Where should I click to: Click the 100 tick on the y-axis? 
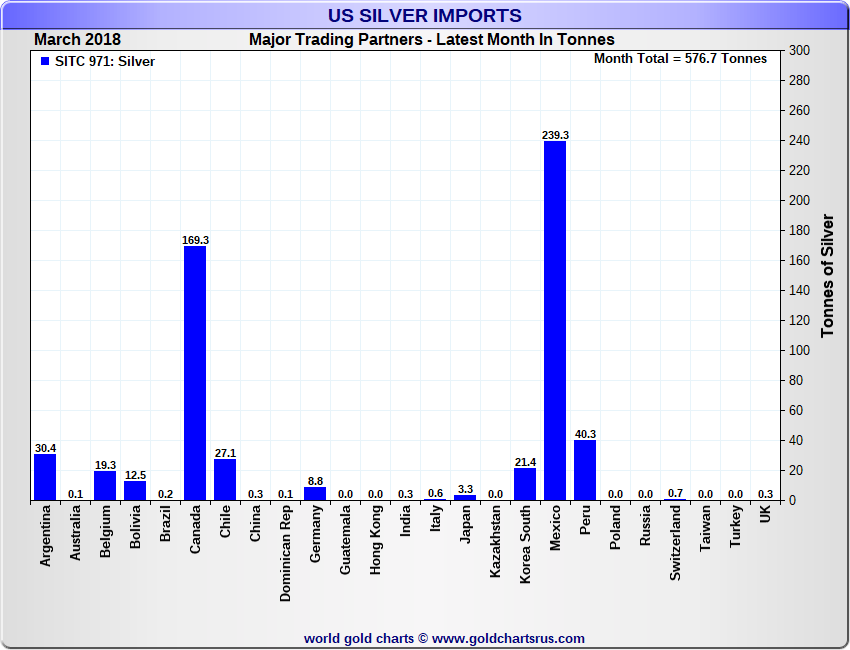(x=800, y=351)
